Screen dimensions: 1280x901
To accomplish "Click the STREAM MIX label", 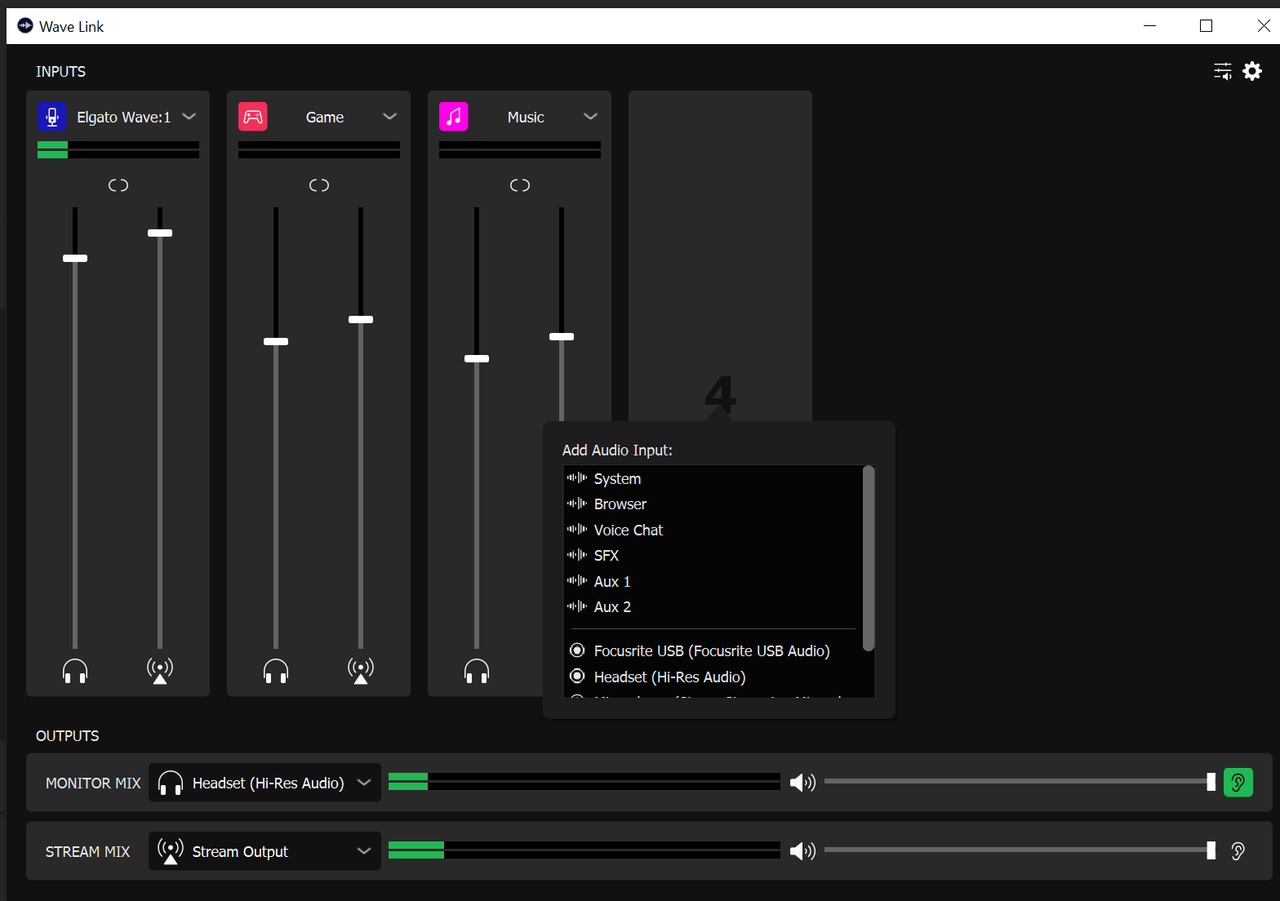I will (88, 852).
